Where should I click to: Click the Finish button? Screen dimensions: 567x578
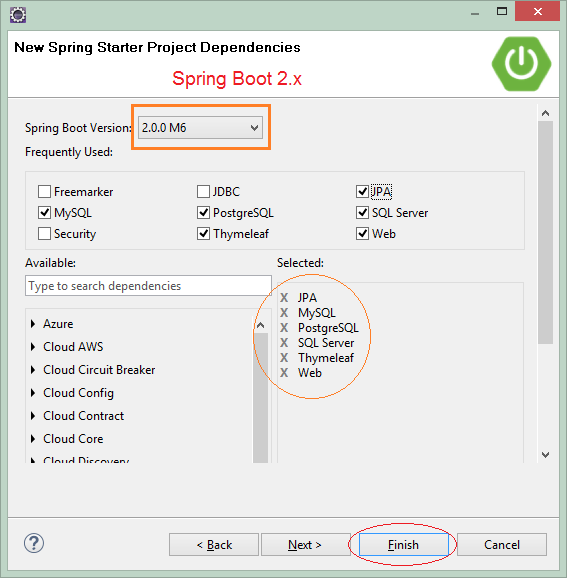coord(404,544)
